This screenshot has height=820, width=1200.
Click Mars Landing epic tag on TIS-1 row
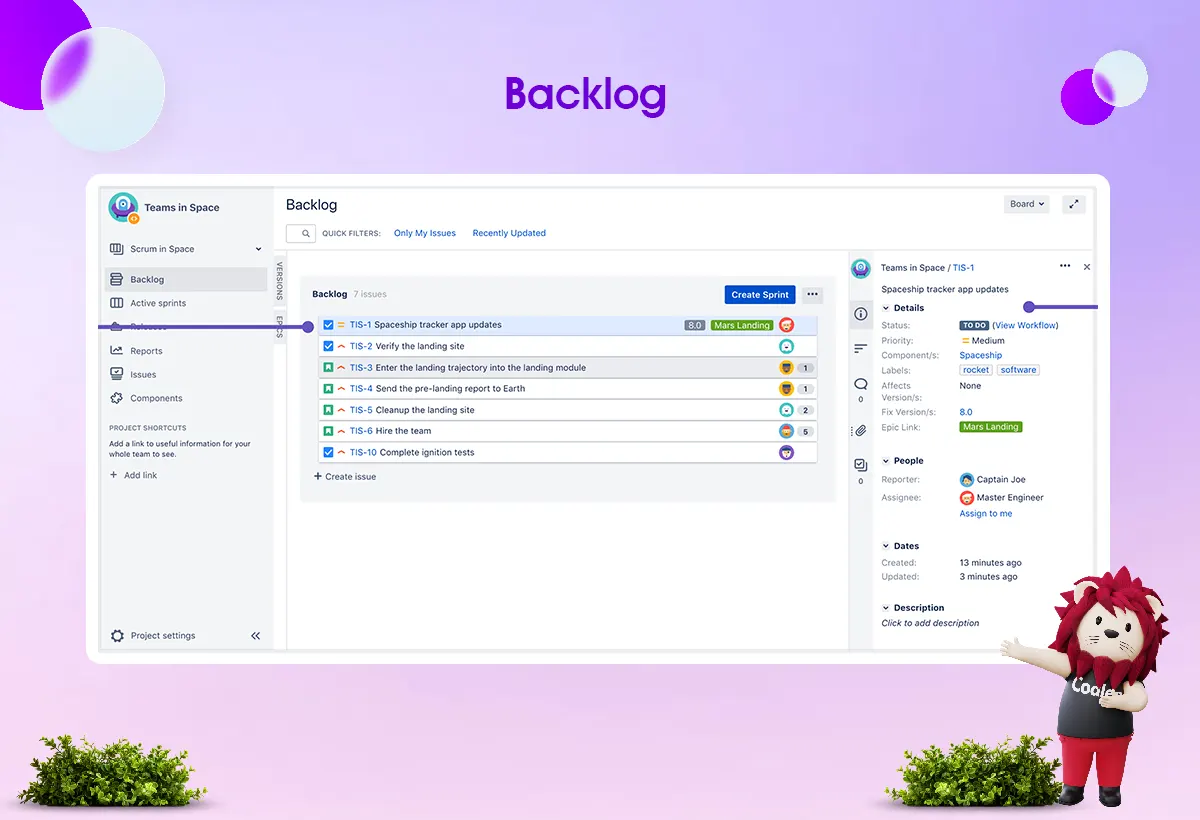(742, 325)
